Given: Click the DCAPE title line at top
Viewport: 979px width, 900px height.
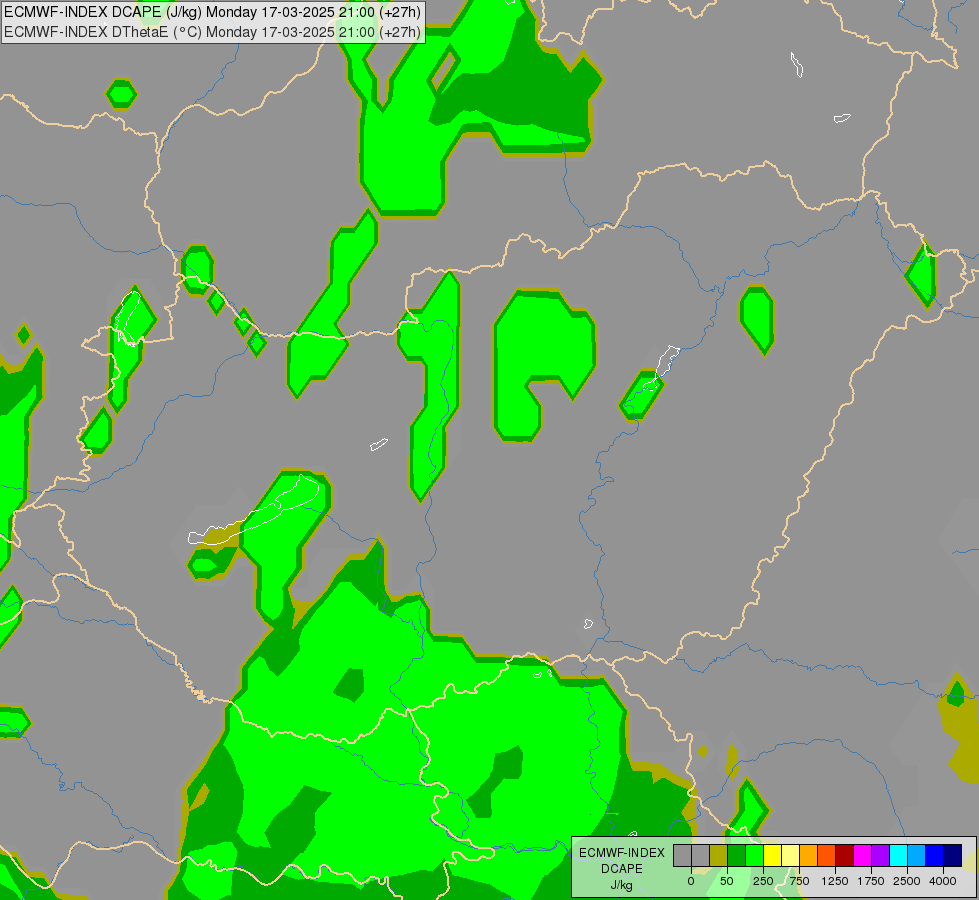Looking at the screenshot, I should 212,12.
